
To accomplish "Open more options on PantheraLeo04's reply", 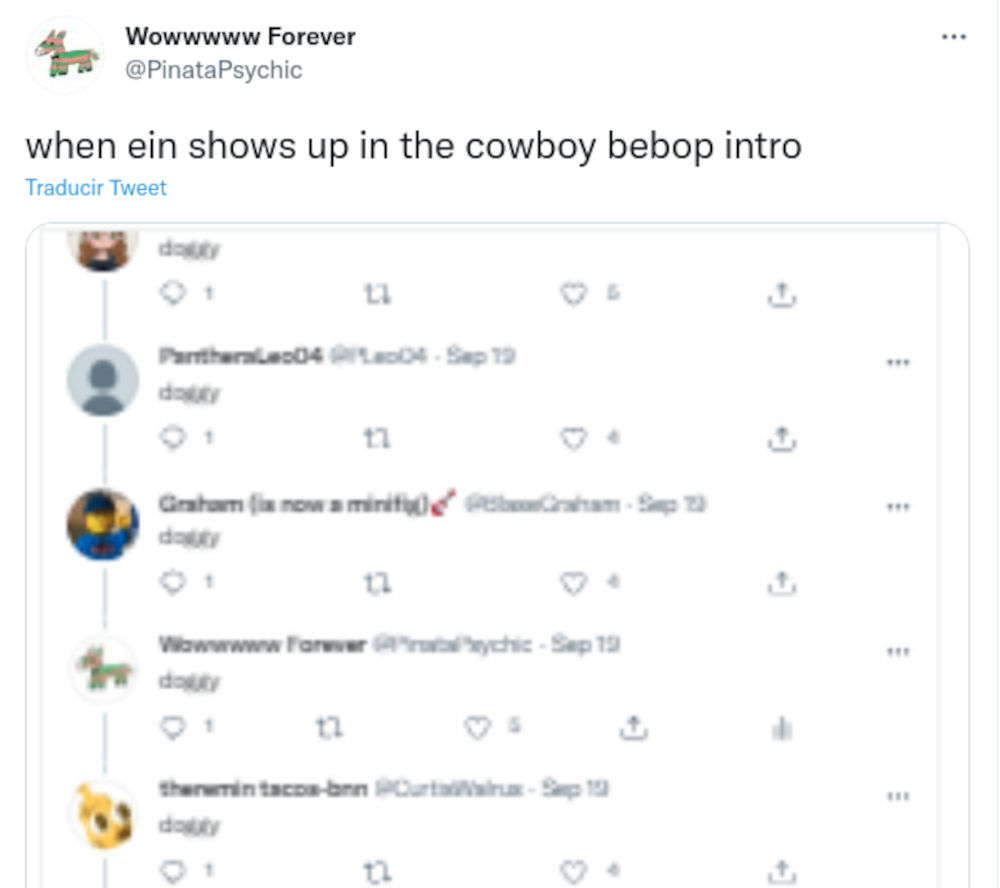I will click(x=897, y=362).
